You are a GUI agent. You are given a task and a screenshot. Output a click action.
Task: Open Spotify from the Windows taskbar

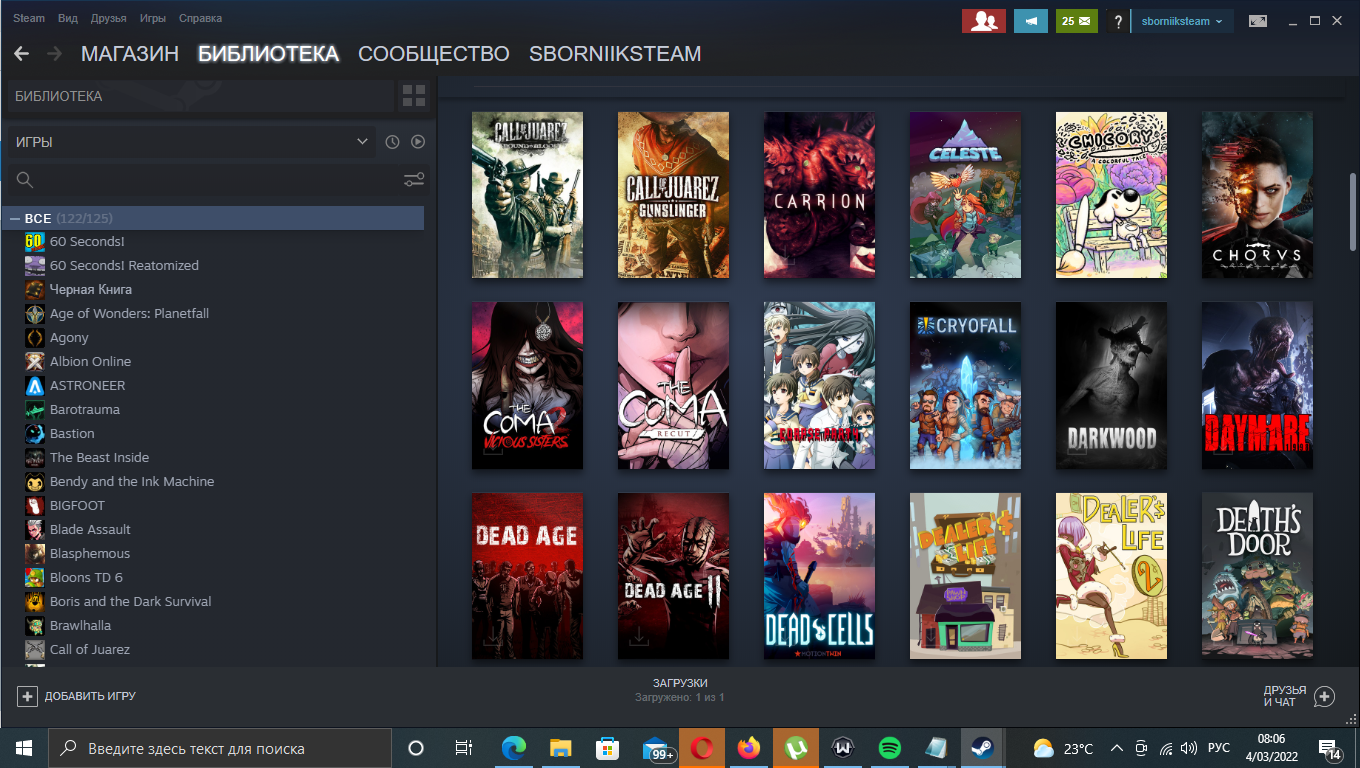pos(889,748)
